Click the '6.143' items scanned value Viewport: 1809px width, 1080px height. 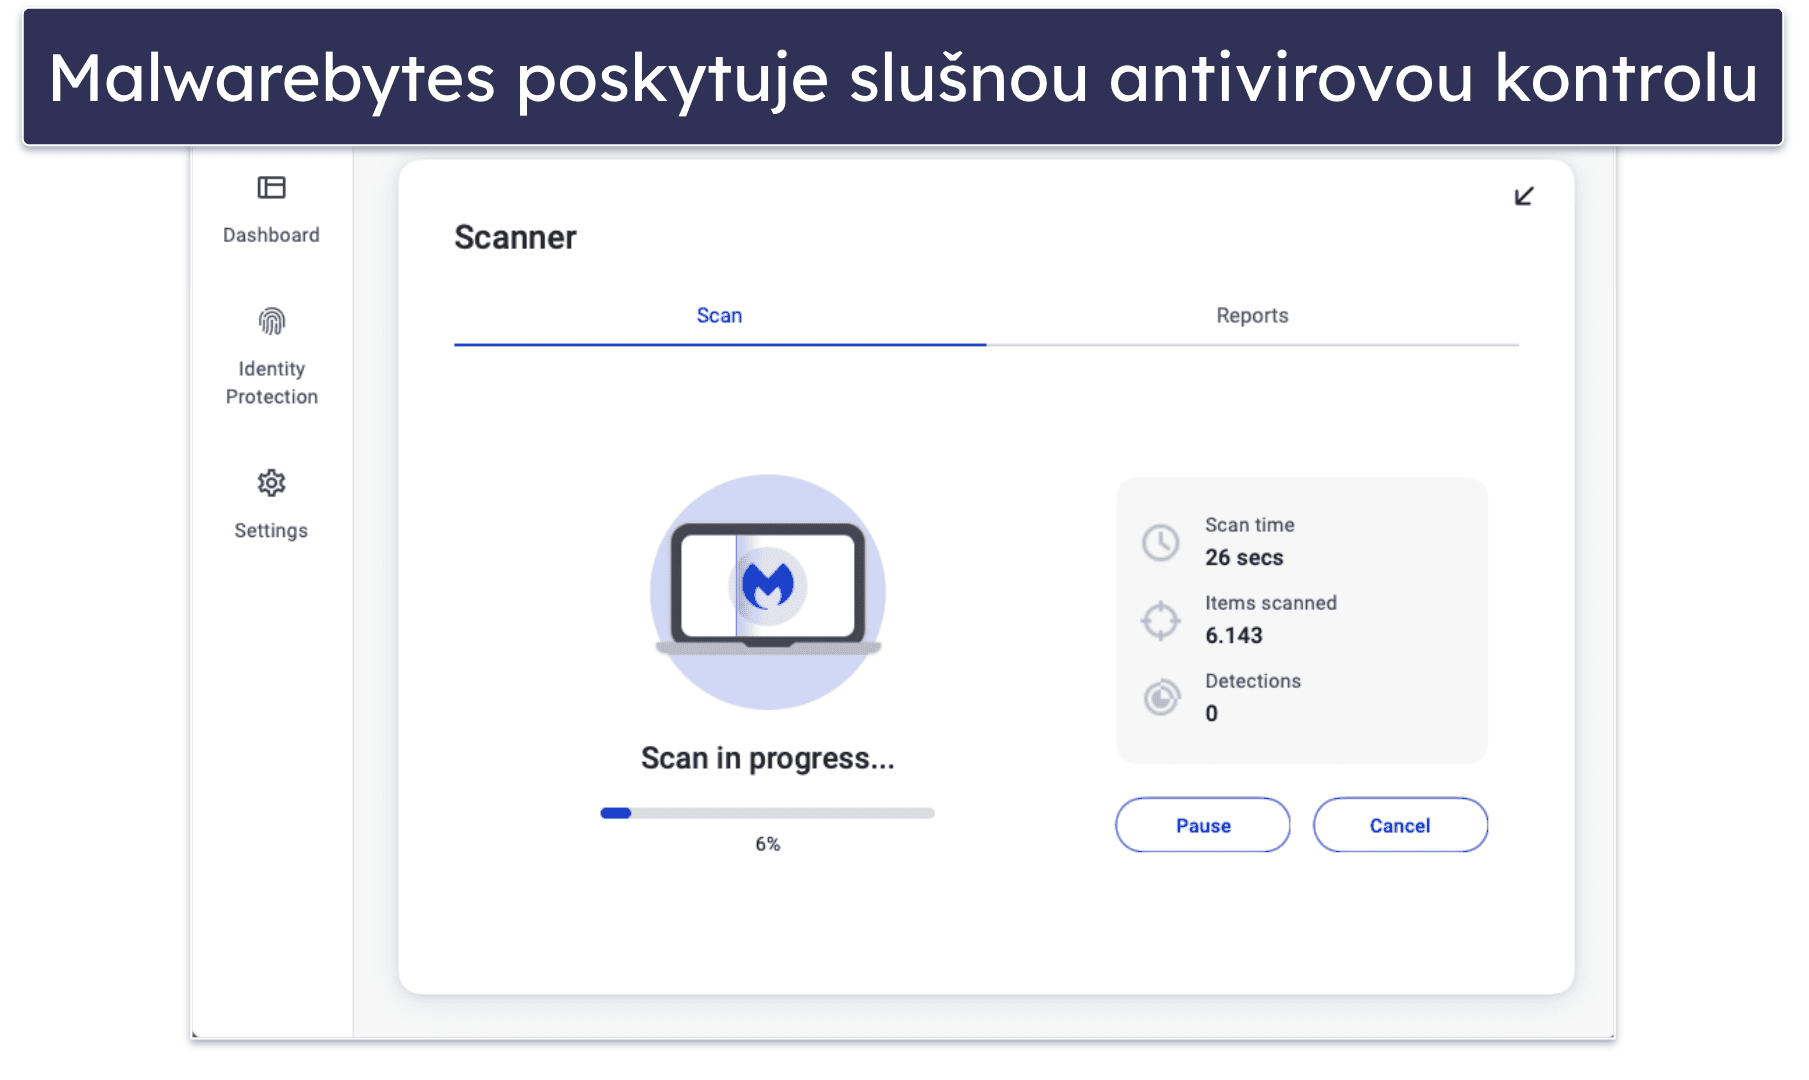pos(1234,635)
